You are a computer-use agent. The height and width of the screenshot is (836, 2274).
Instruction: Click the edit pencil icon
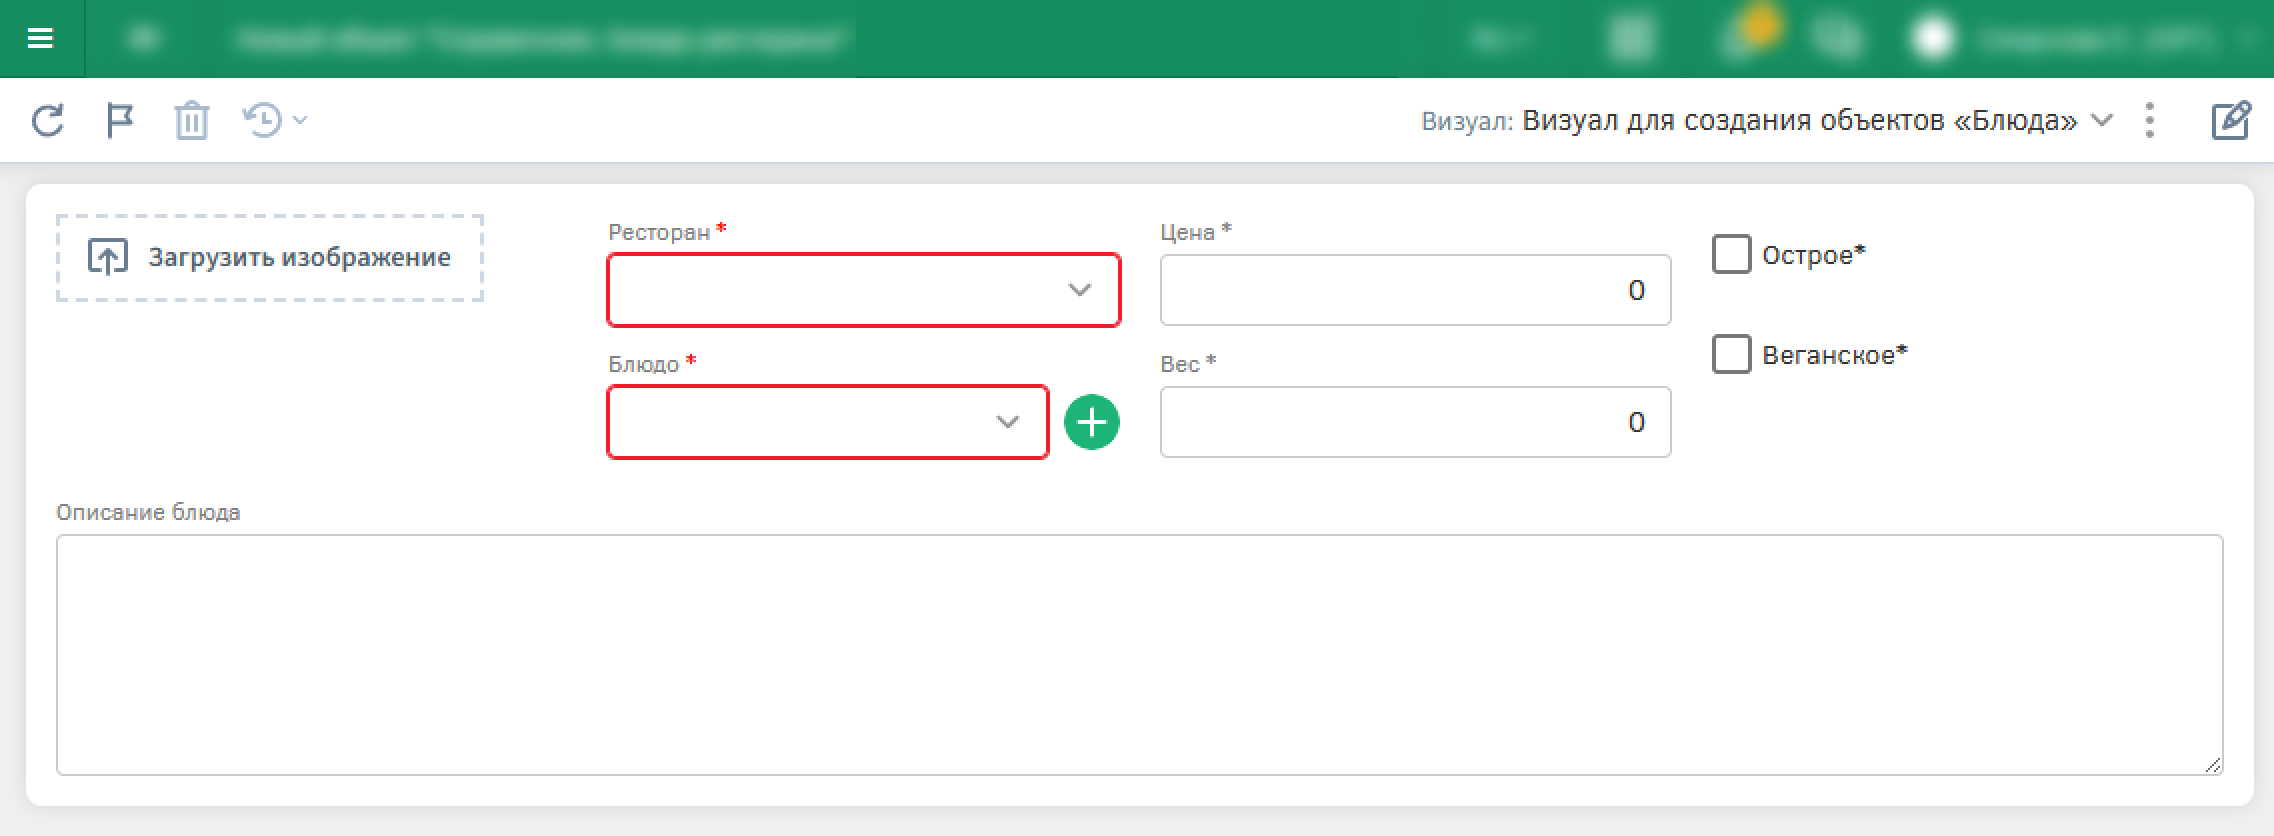(2230, 121)
